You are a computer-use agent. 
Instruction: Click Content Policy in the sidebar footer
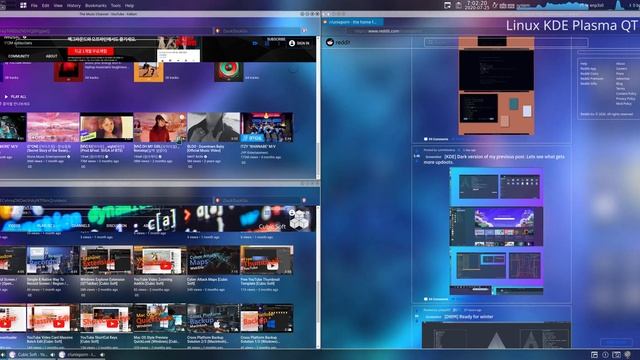click(x=626, y=93)
